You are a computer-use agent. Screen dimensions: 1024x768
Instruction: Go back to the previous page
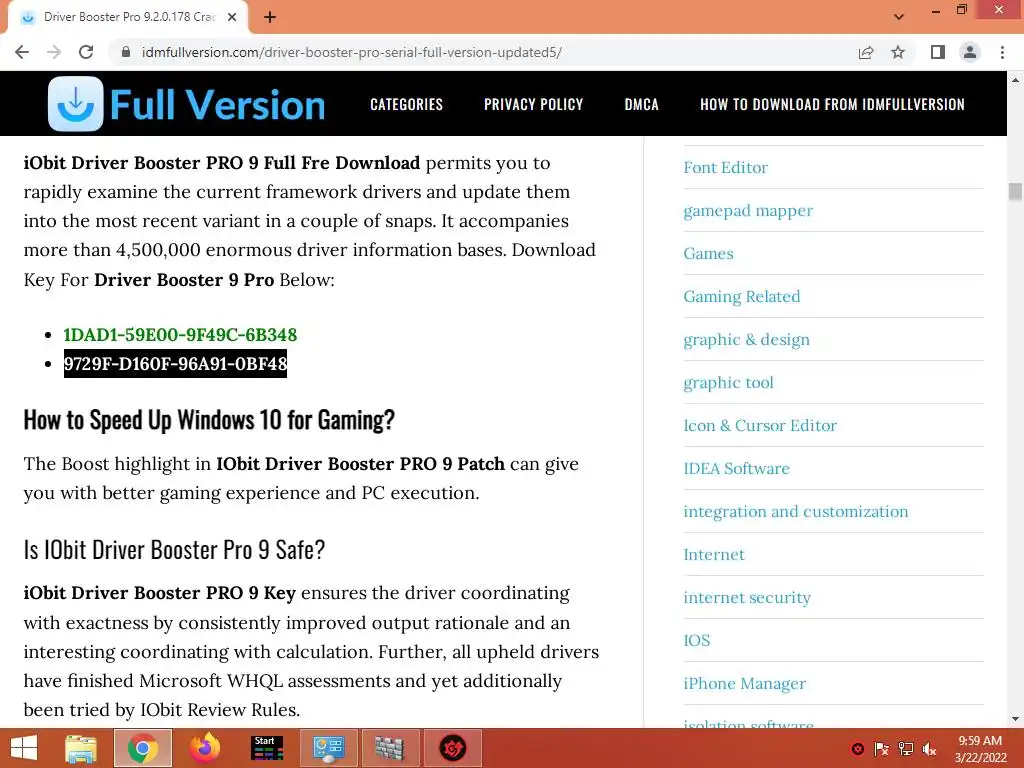click(22, 52)
